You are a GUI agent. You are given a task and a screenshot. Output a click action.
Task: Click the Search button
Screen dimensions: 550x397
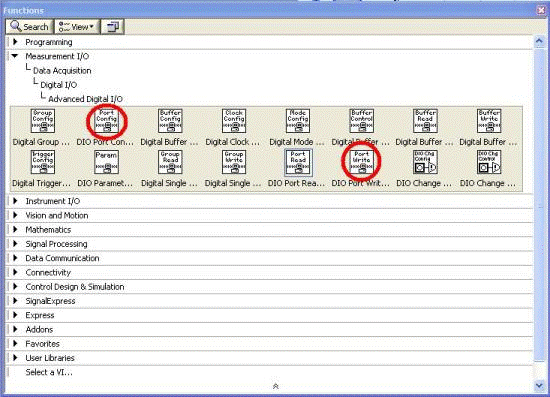29,27
